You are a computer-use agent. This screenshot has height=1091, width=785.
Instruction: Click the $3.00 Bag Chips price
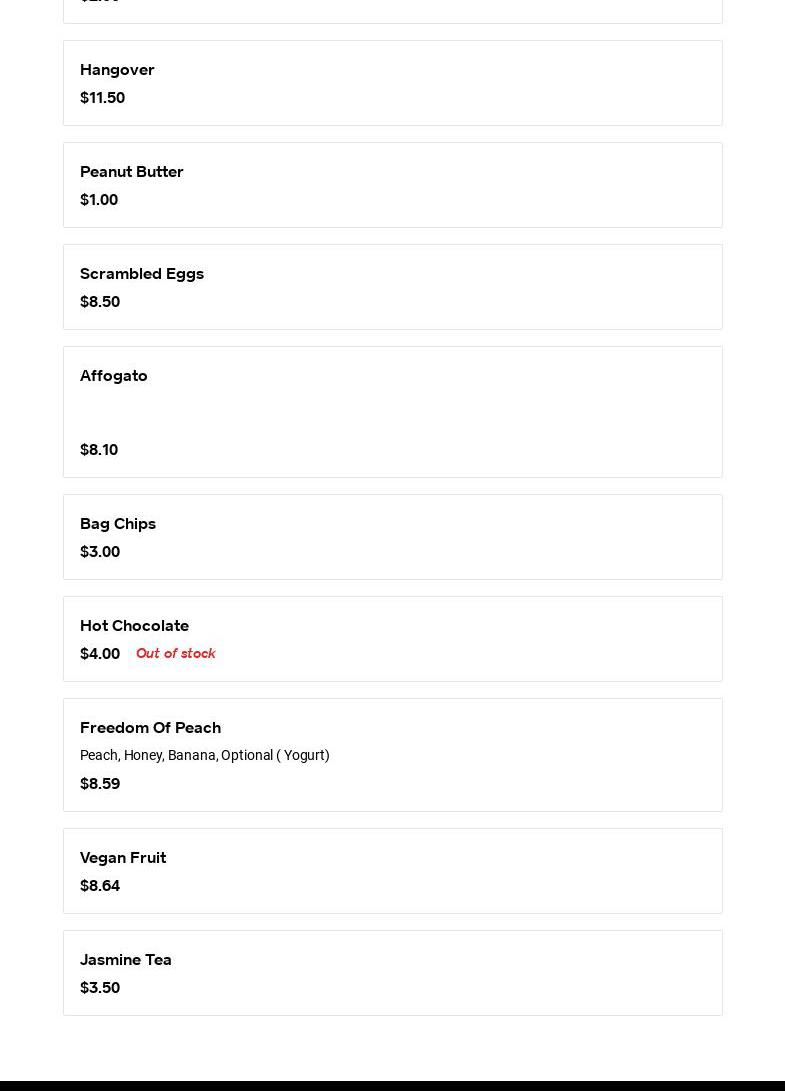coord(100,552)
